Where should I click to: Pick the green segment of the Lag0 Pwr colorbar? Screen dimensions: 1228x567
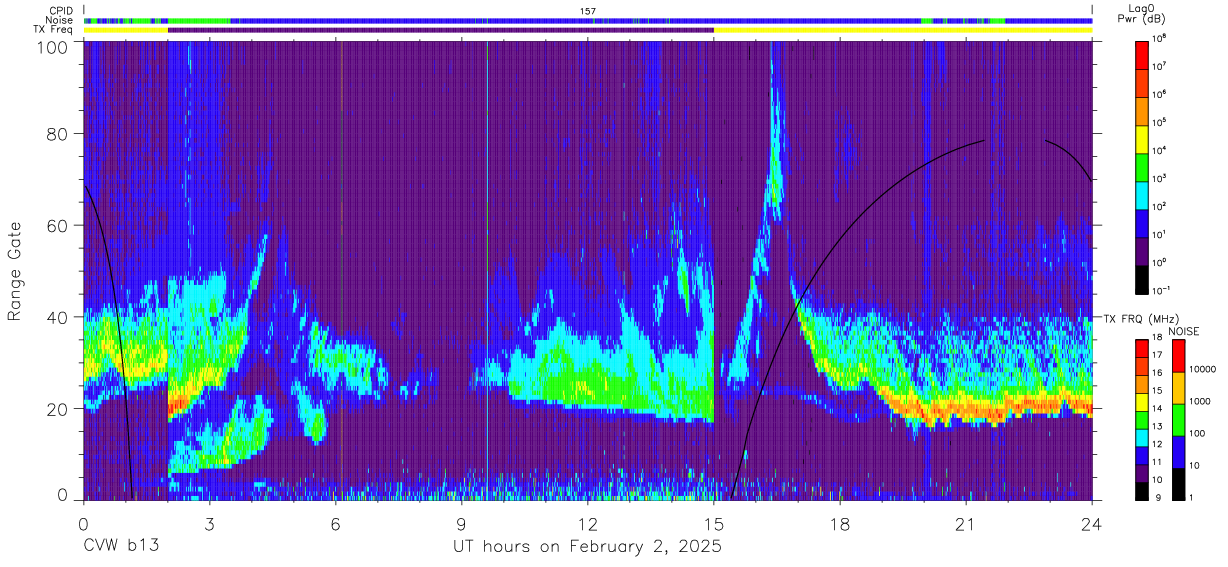[1142, 167]
